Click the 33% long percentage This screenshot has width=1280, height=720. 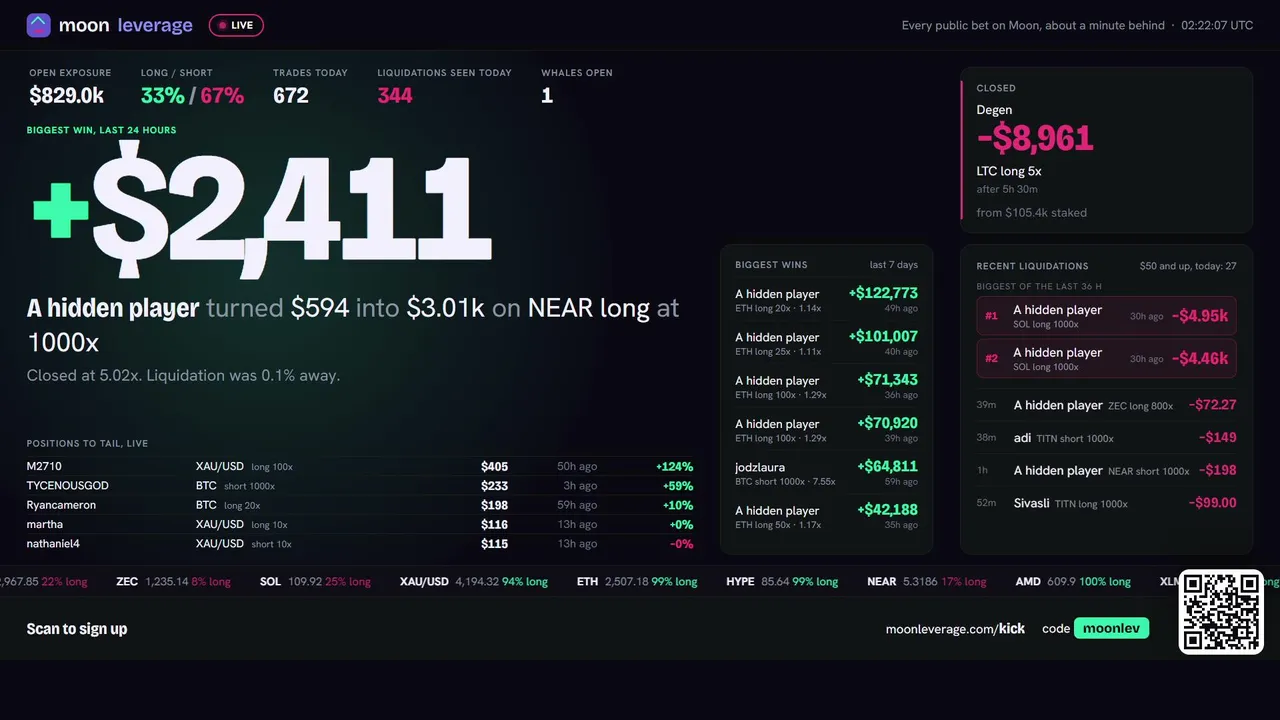tap(162, 95)
